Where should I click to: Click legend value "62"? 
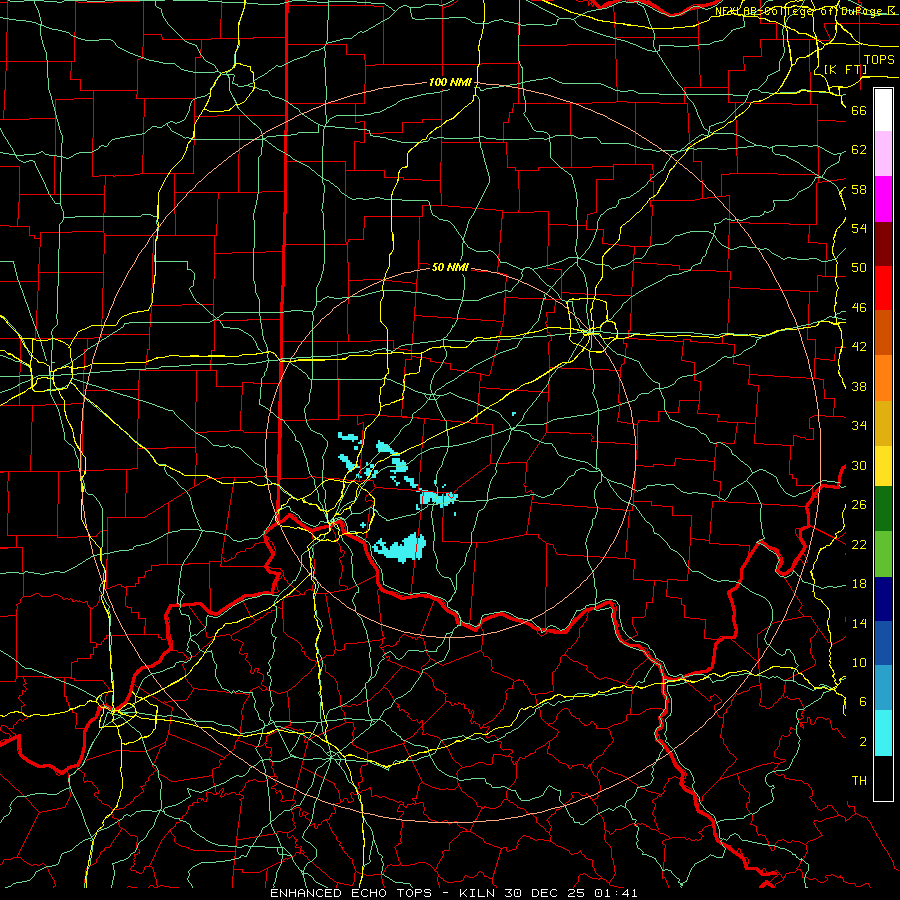[859, 150]
